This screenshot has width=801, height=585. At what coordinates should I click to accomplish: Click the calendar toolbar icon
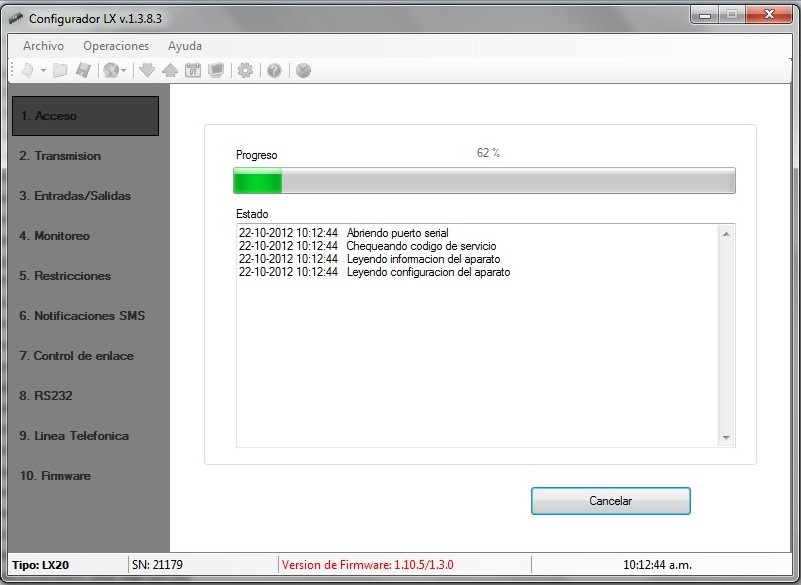(193, 70)
